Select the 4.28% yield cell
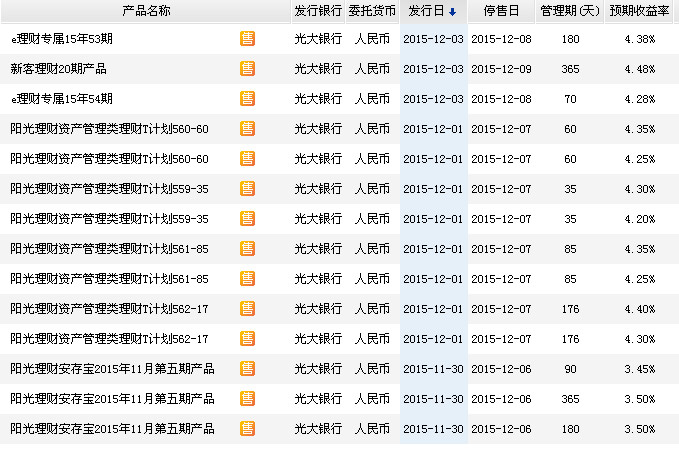 point(640,99)
